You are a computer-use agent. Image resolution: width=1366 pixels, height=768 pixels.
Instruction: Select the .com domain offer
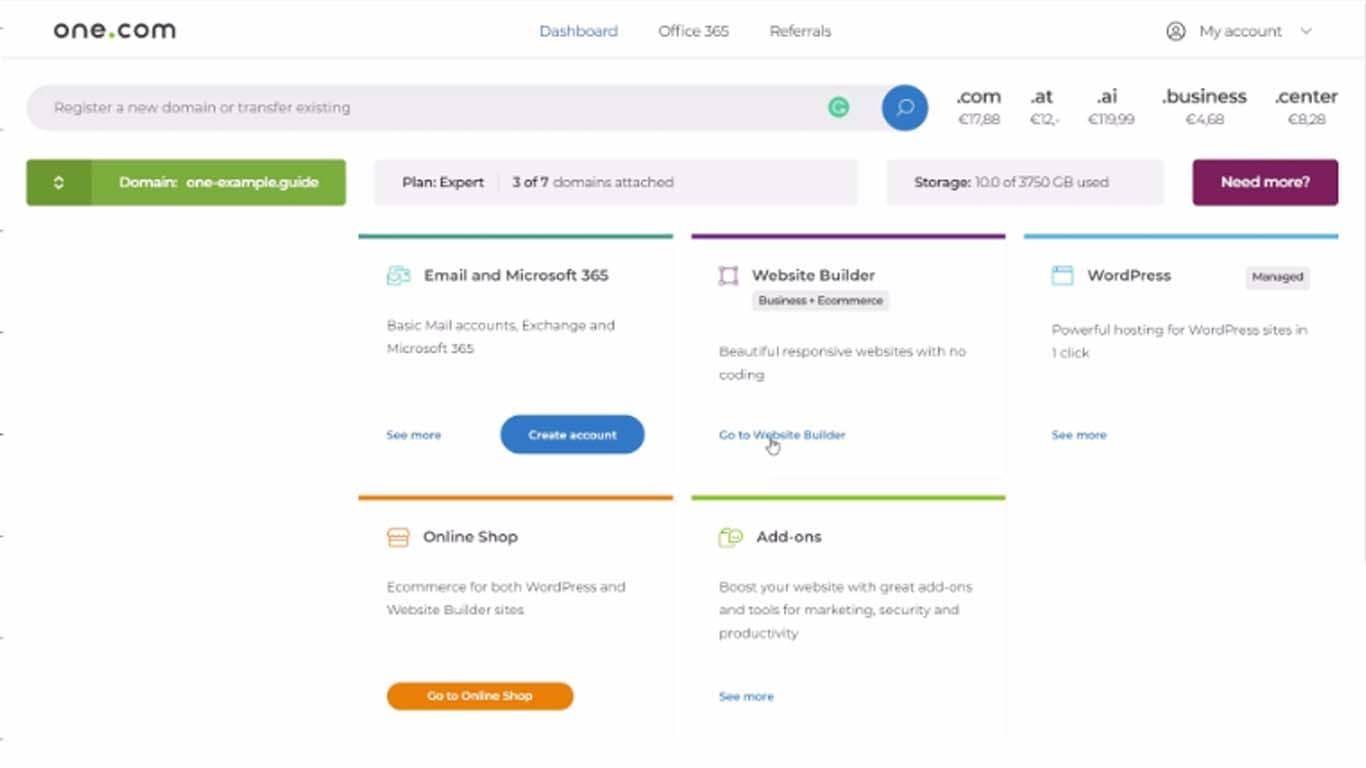978,107
